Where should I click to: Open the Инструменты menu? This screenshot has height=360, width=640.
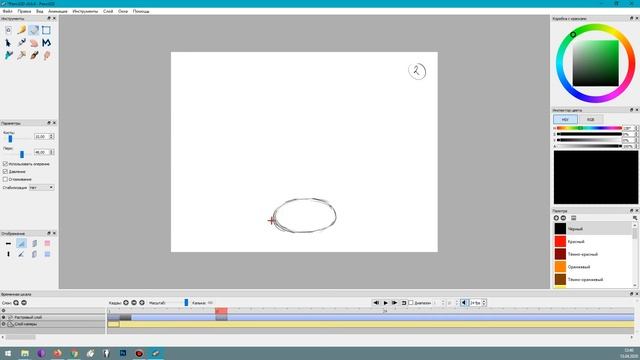point(85,11)
